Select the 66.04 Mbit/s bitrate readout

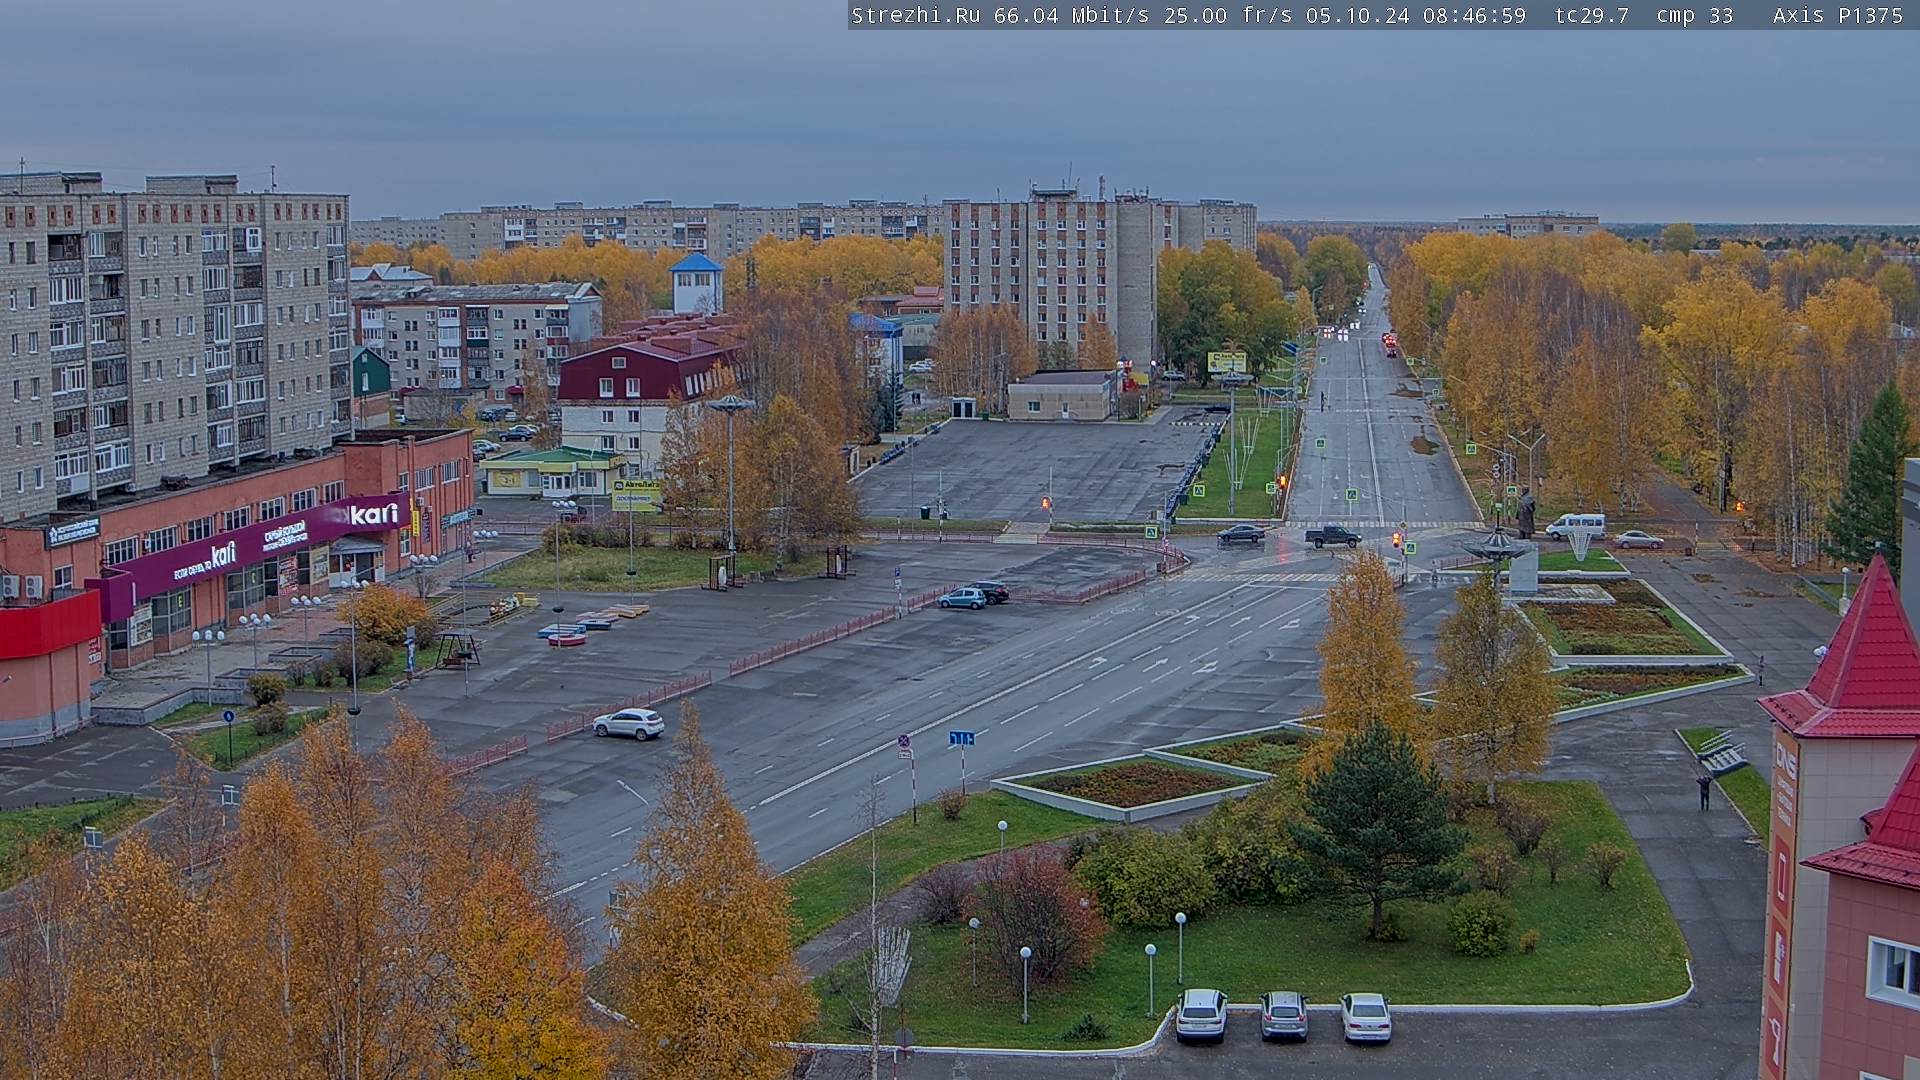pyautogui.click(x=1071, y=15)
